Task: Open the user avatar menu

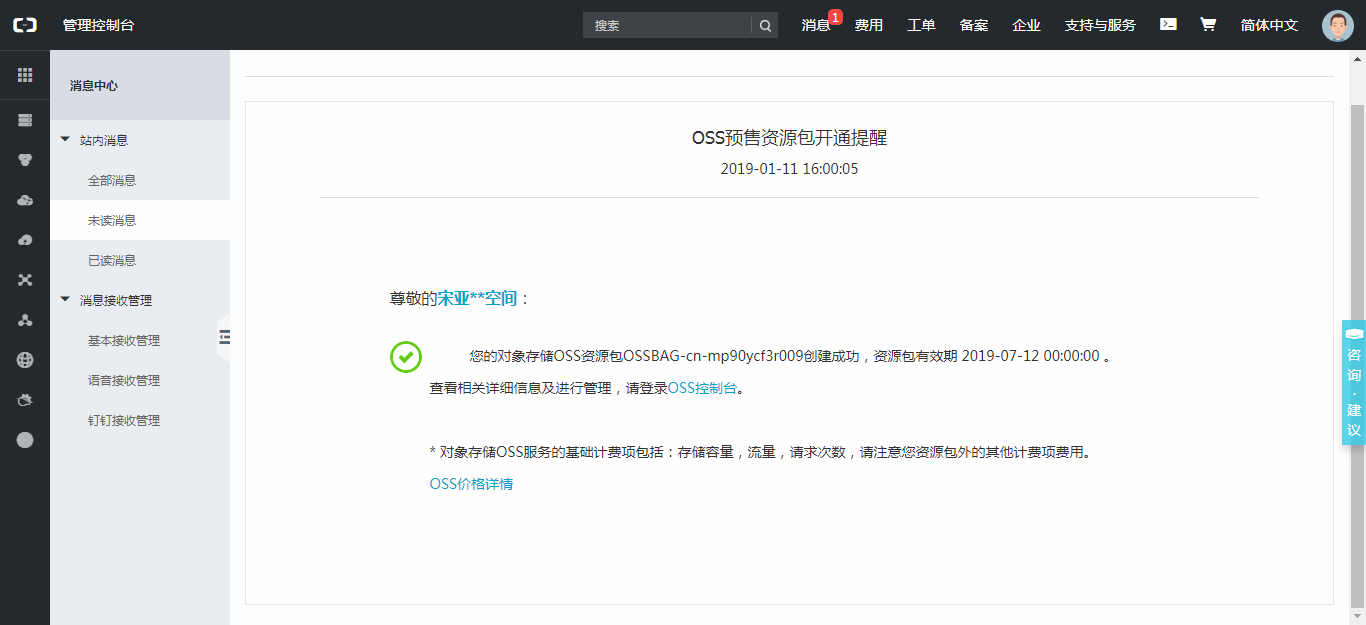Action: tap(1337, 25)
